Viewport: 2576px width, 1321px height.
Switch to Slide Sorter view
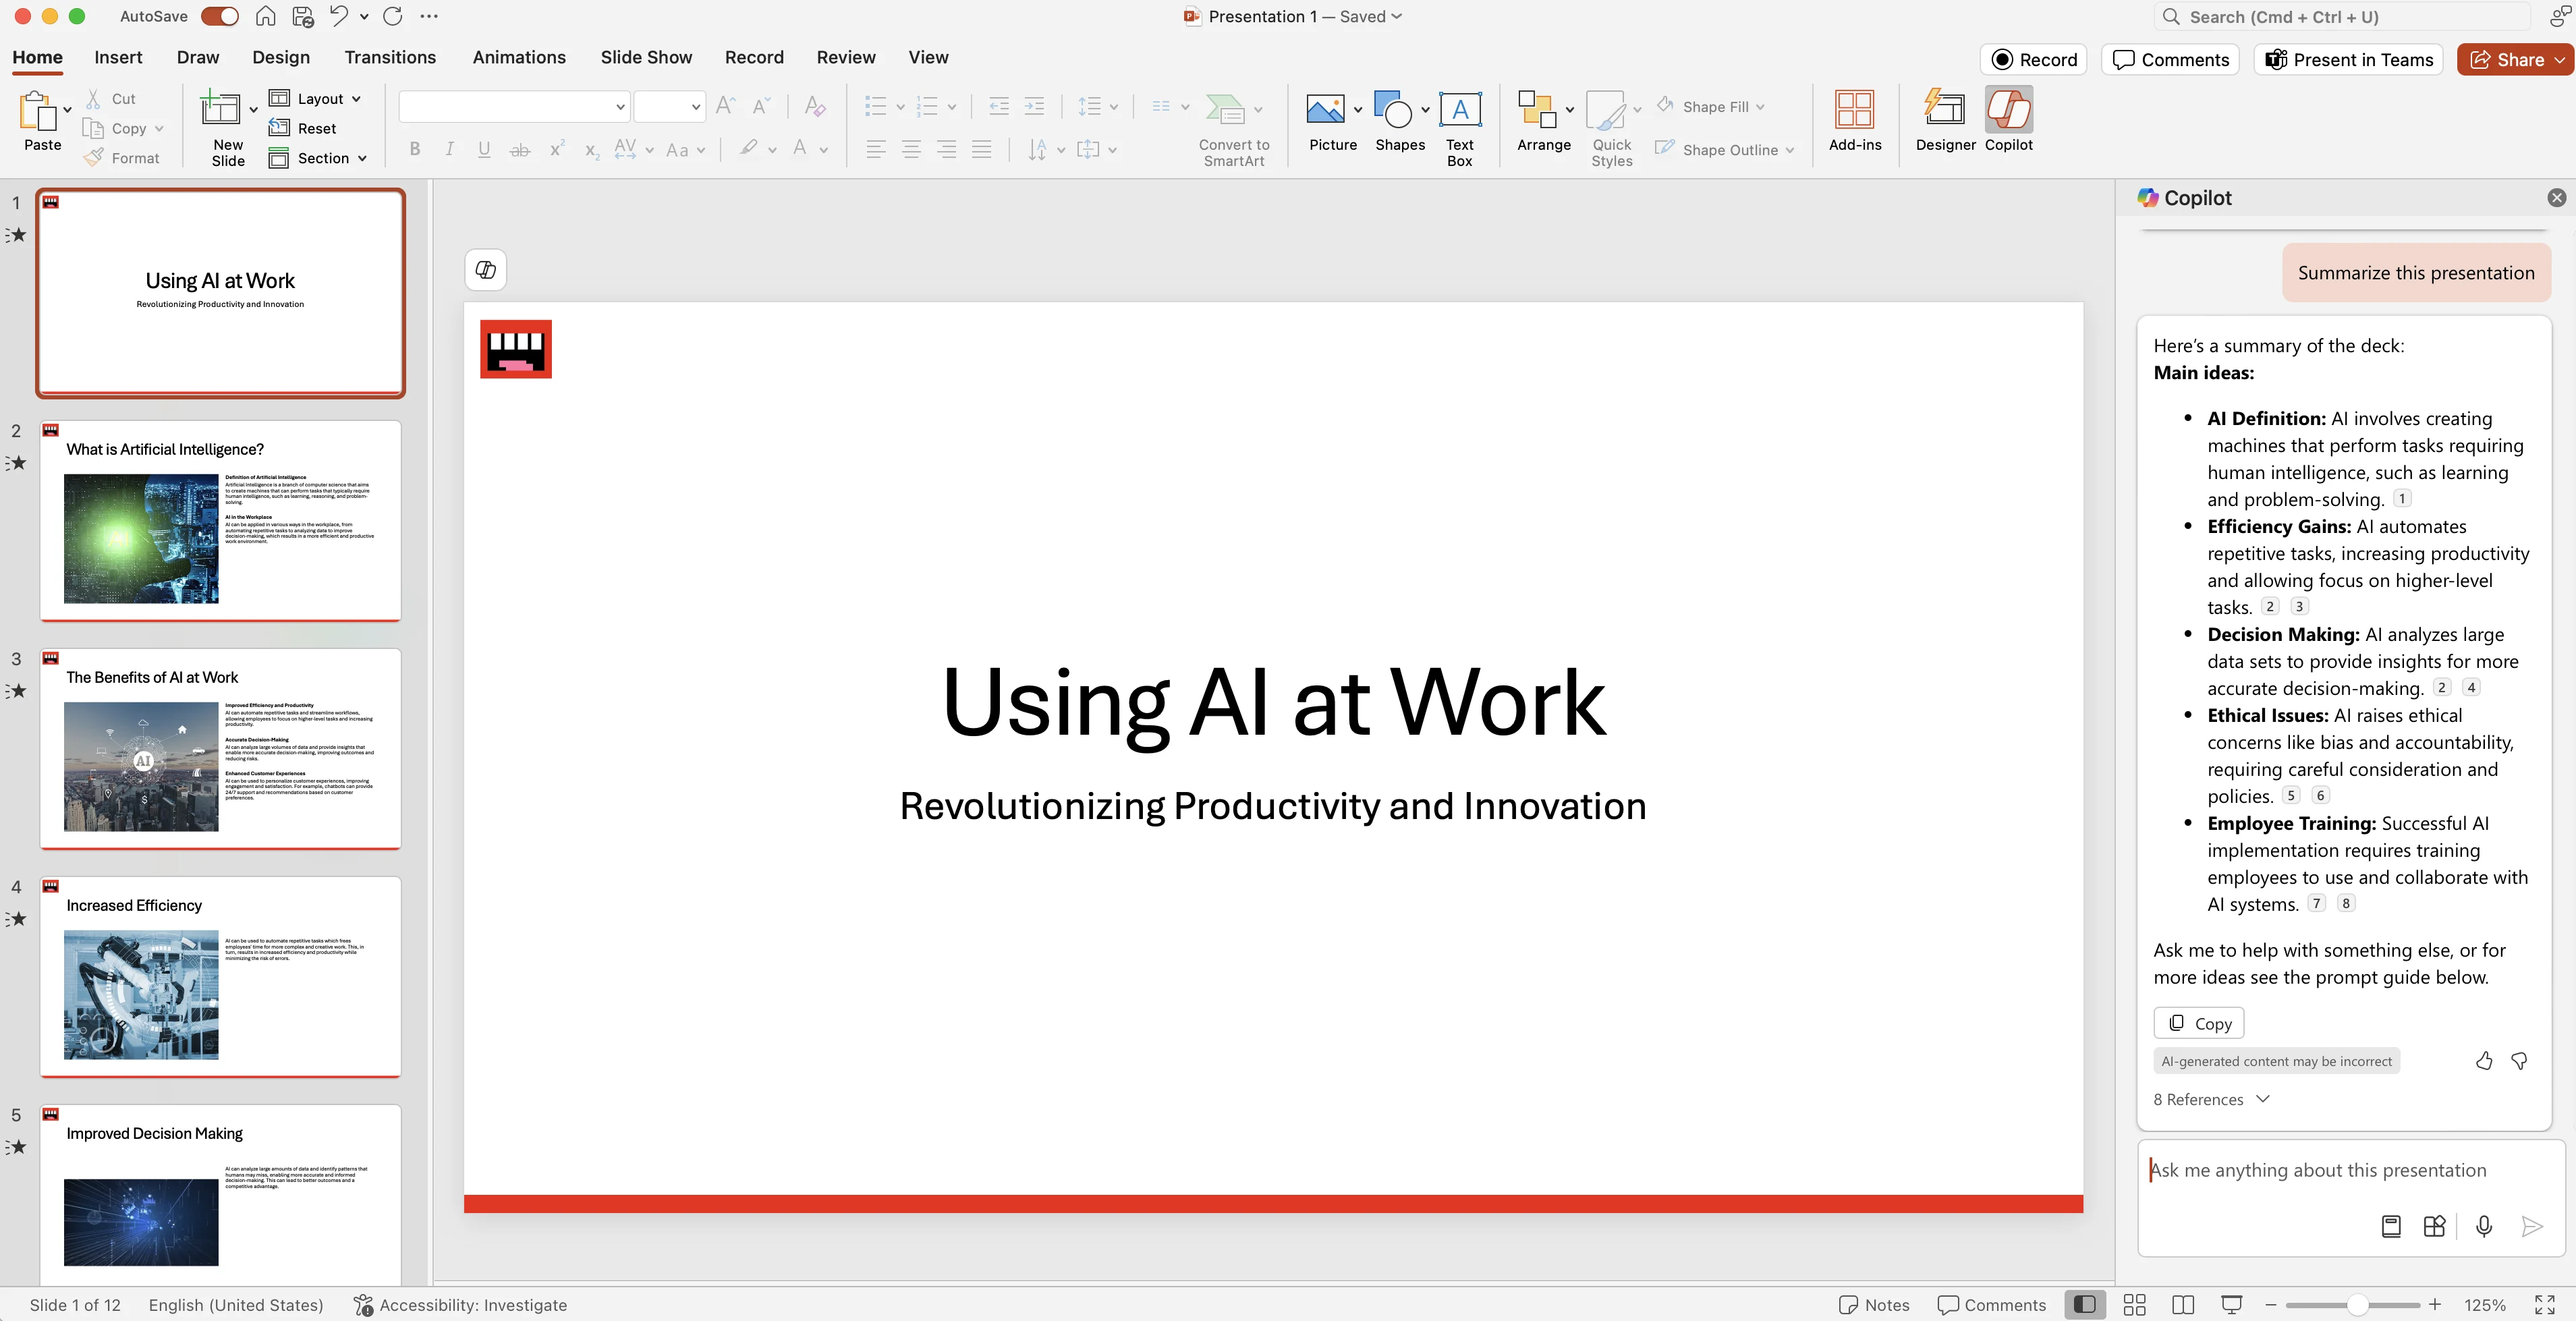[2134, 1304]
